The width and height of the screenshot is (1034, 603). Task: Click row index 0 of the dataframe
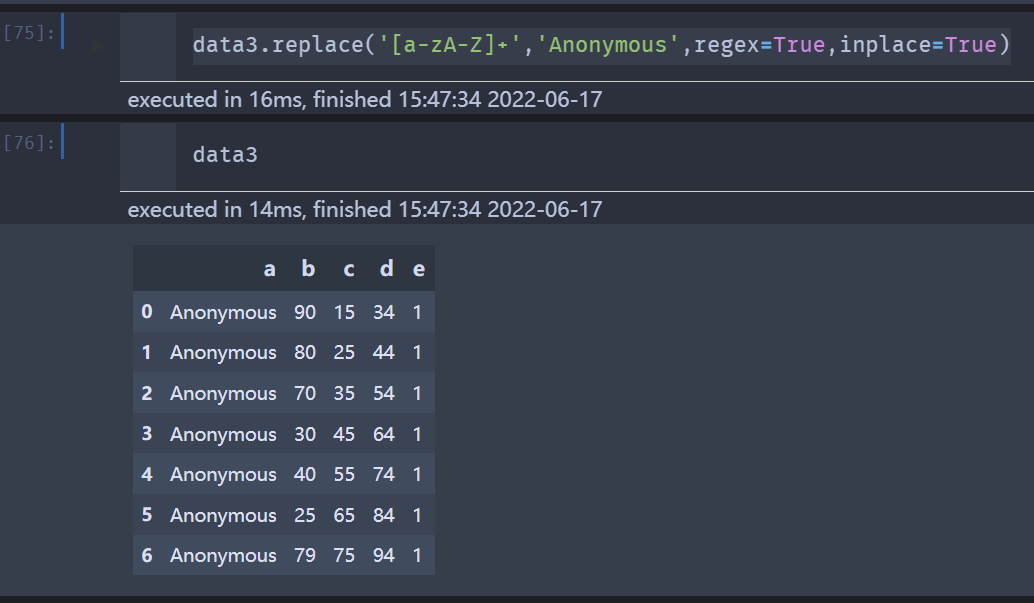pos(147,311)
